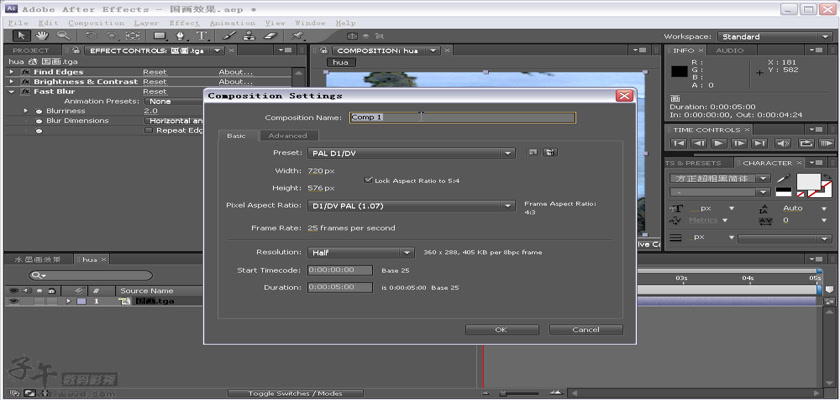840x400 pixels.
Task: Click the layer 1 label color swatch
Action: pyautogui.click(x=81, y=301)
